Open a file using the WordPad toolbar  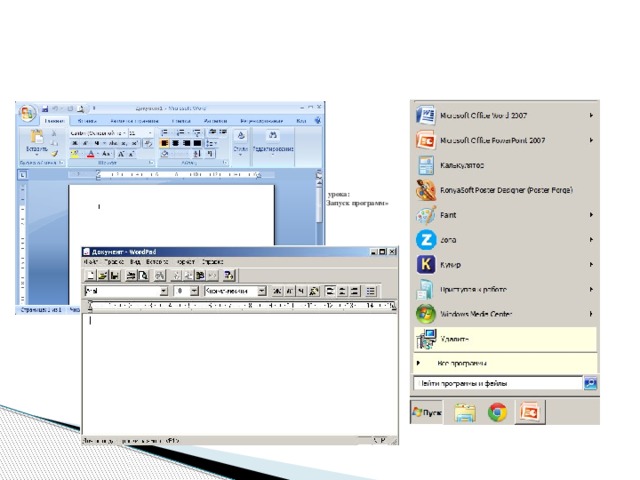102,276
